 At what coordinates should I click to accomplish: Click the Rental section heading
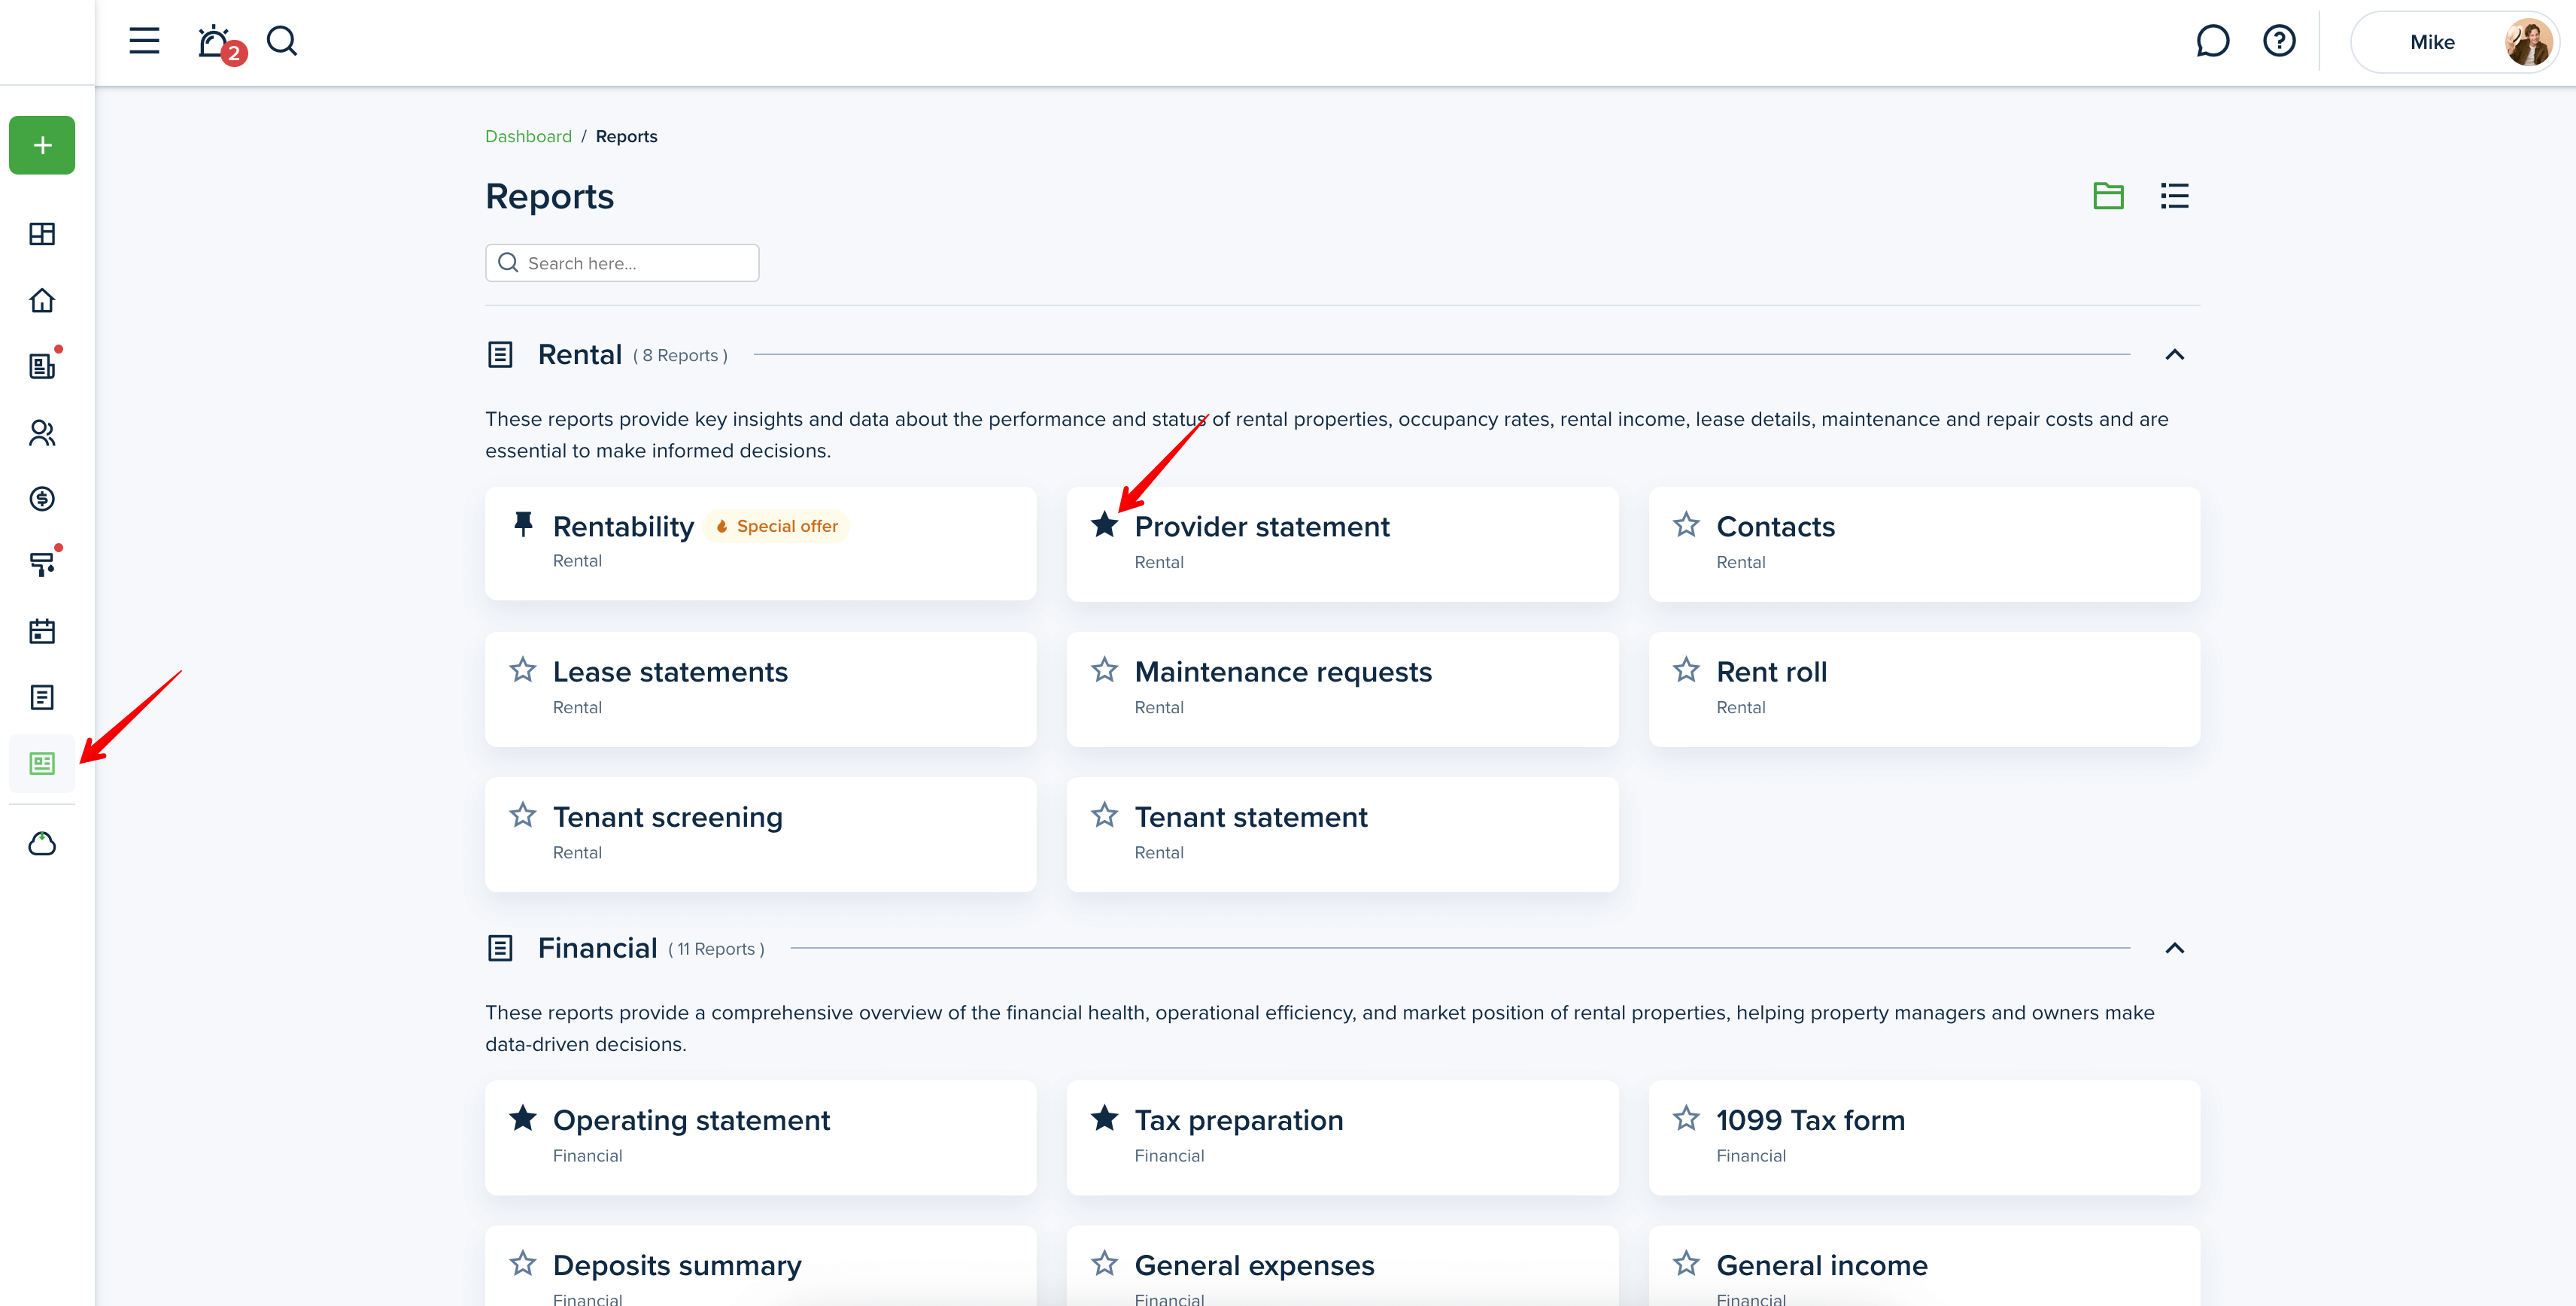click(579, 355)
